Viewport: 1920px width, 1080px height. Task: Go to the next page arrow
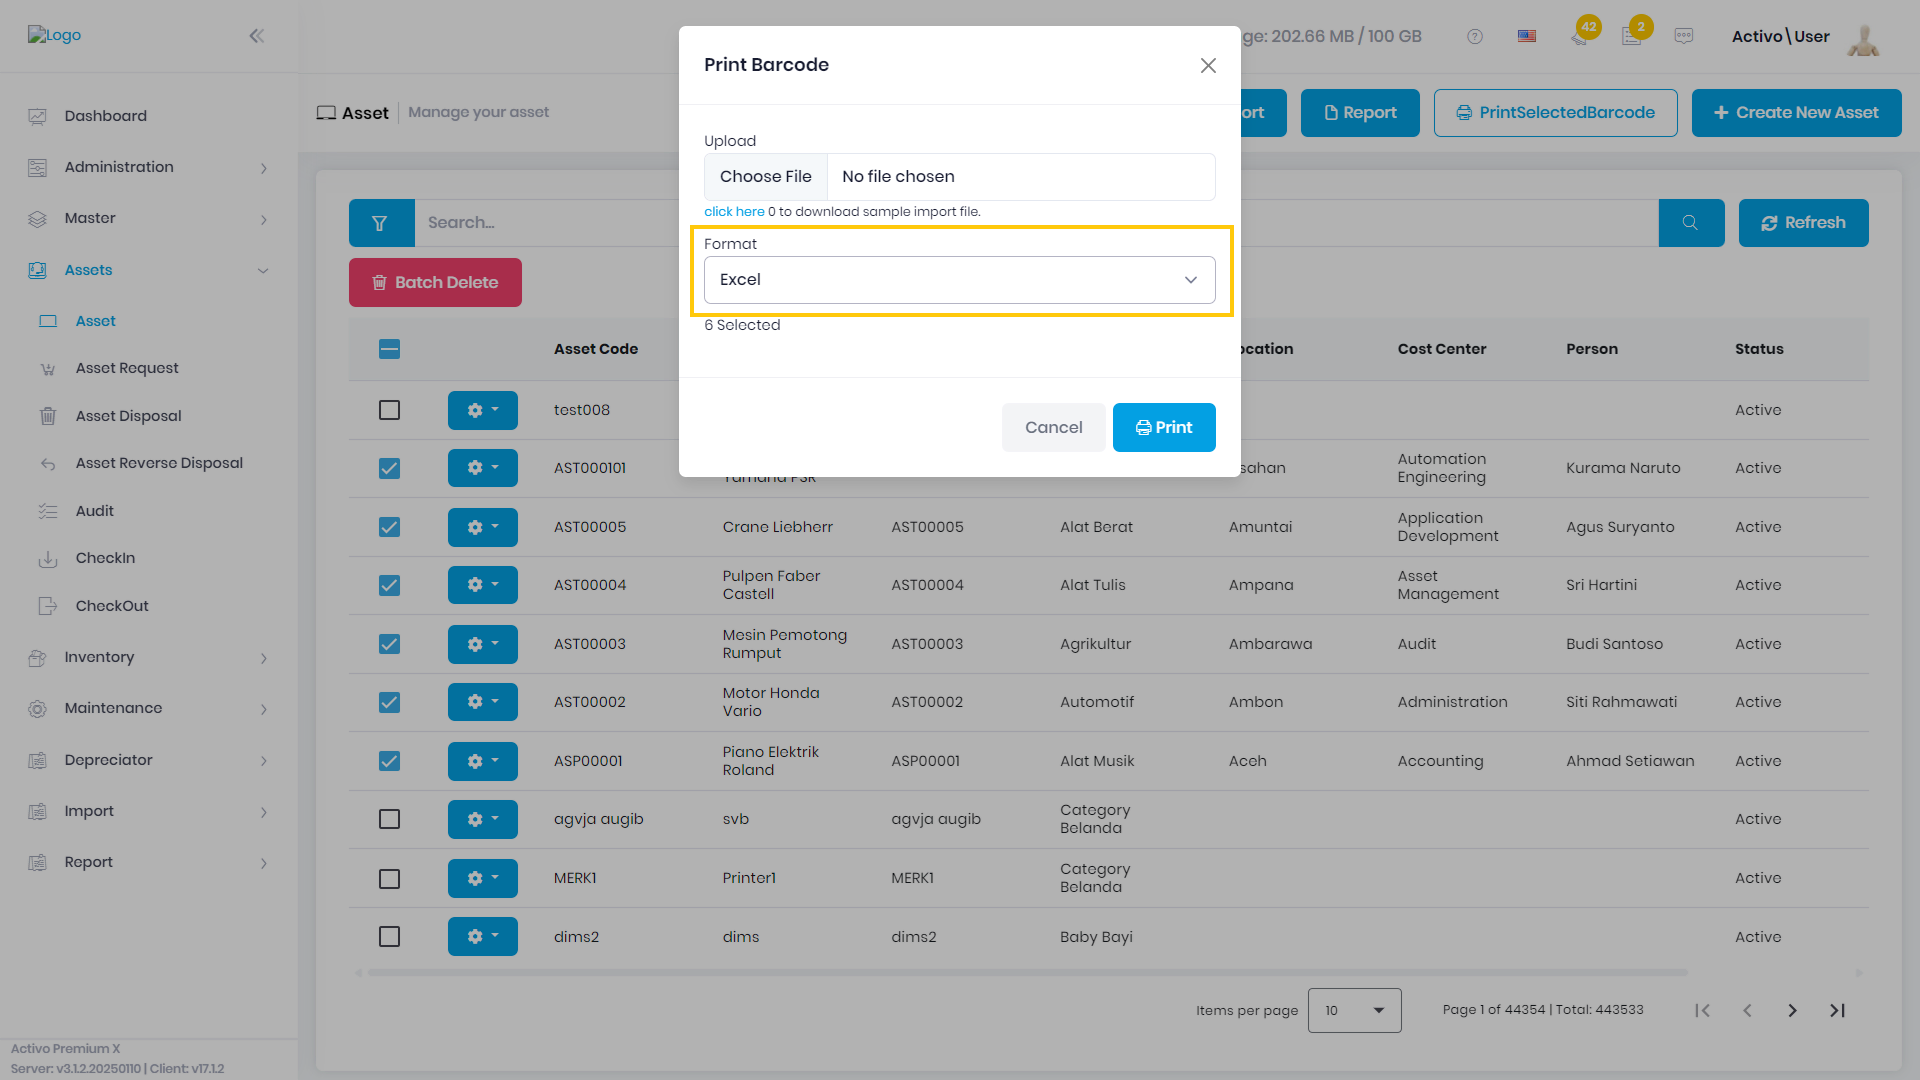(x=1792, y=1011)
